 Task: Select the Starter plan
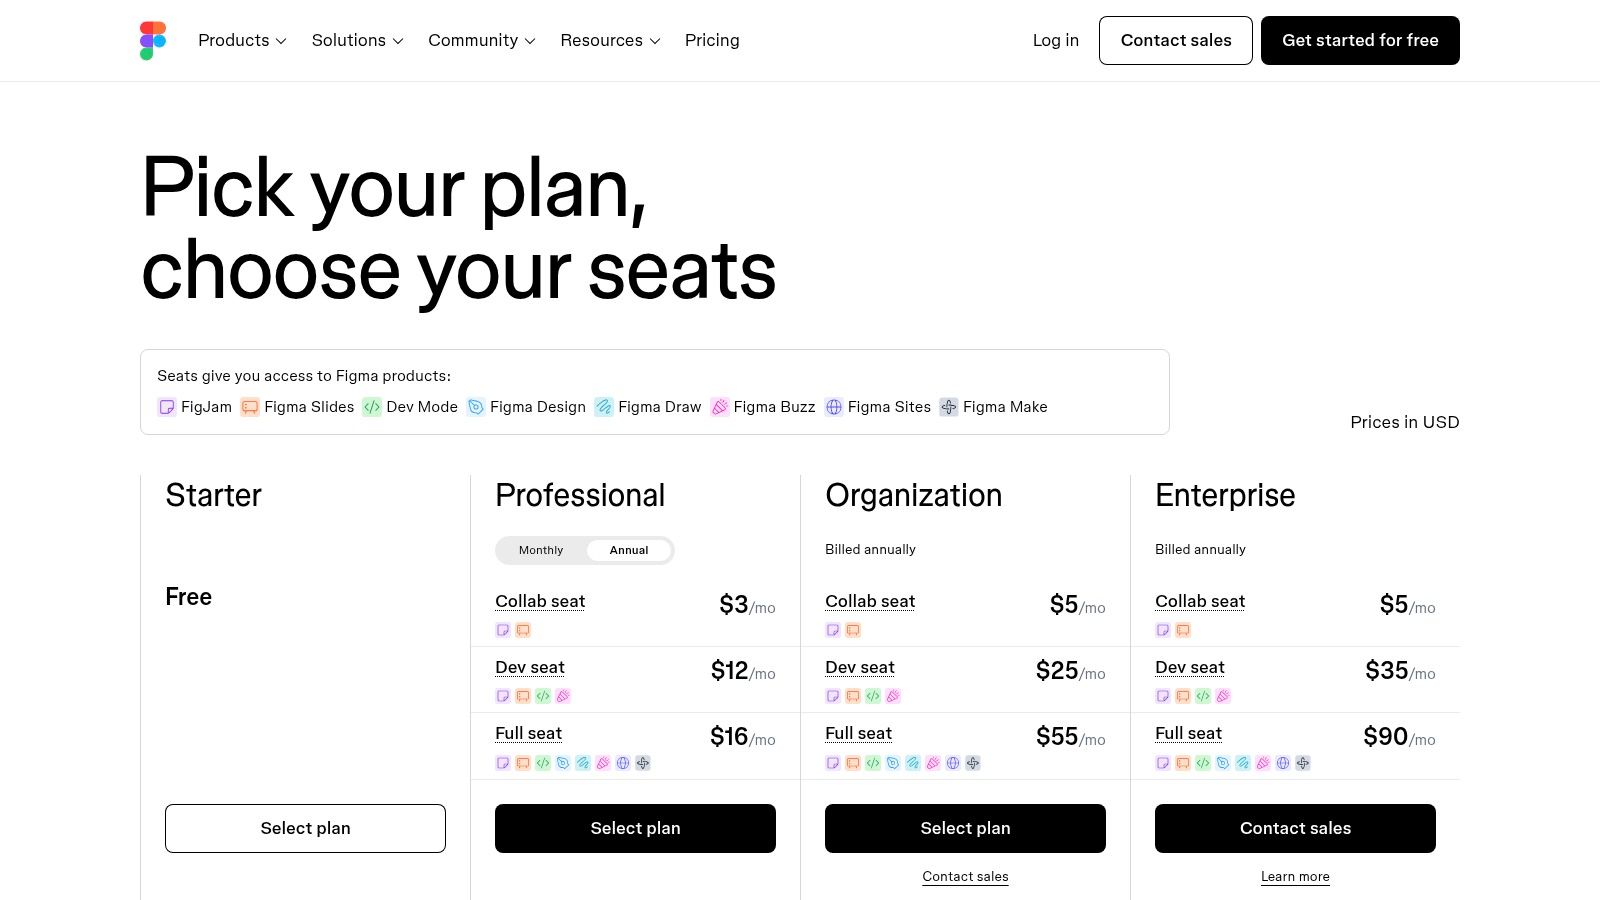click(305, 828)
